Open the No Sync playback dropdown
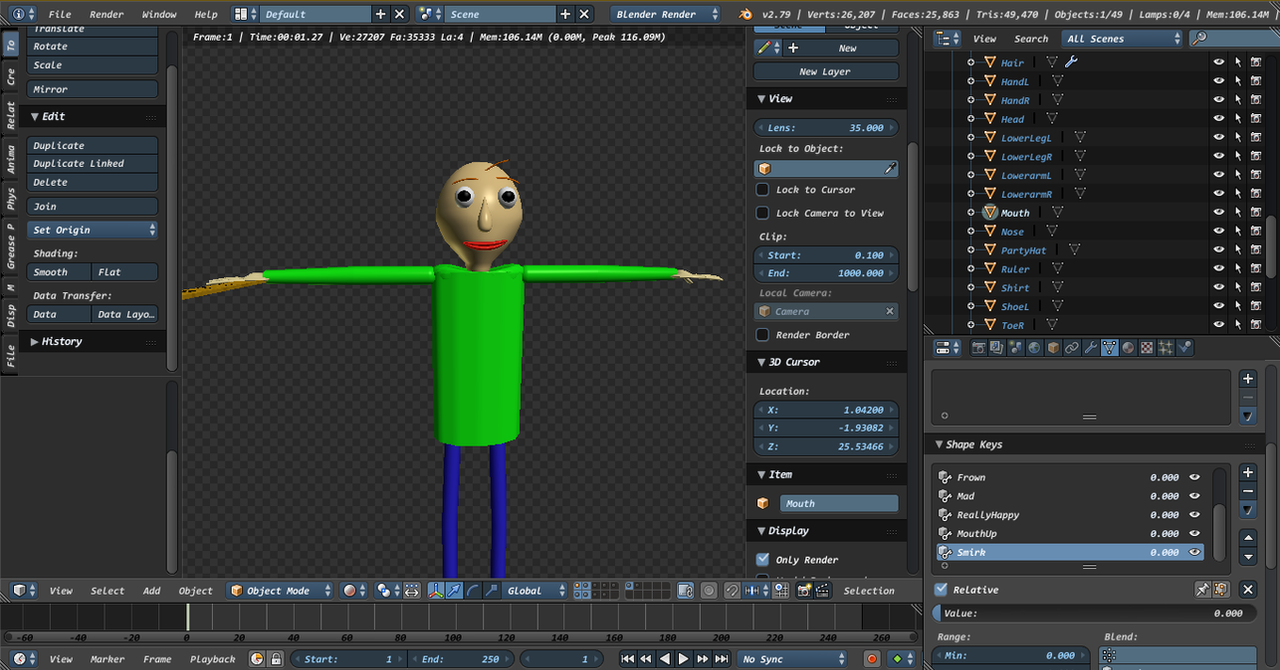 (792, 659)
